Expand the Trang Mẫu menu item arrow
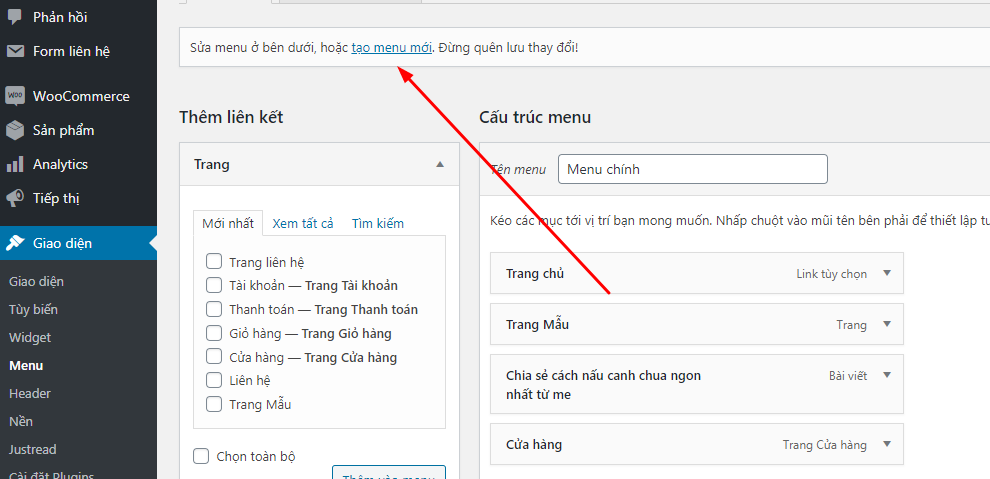 [886, 324]
